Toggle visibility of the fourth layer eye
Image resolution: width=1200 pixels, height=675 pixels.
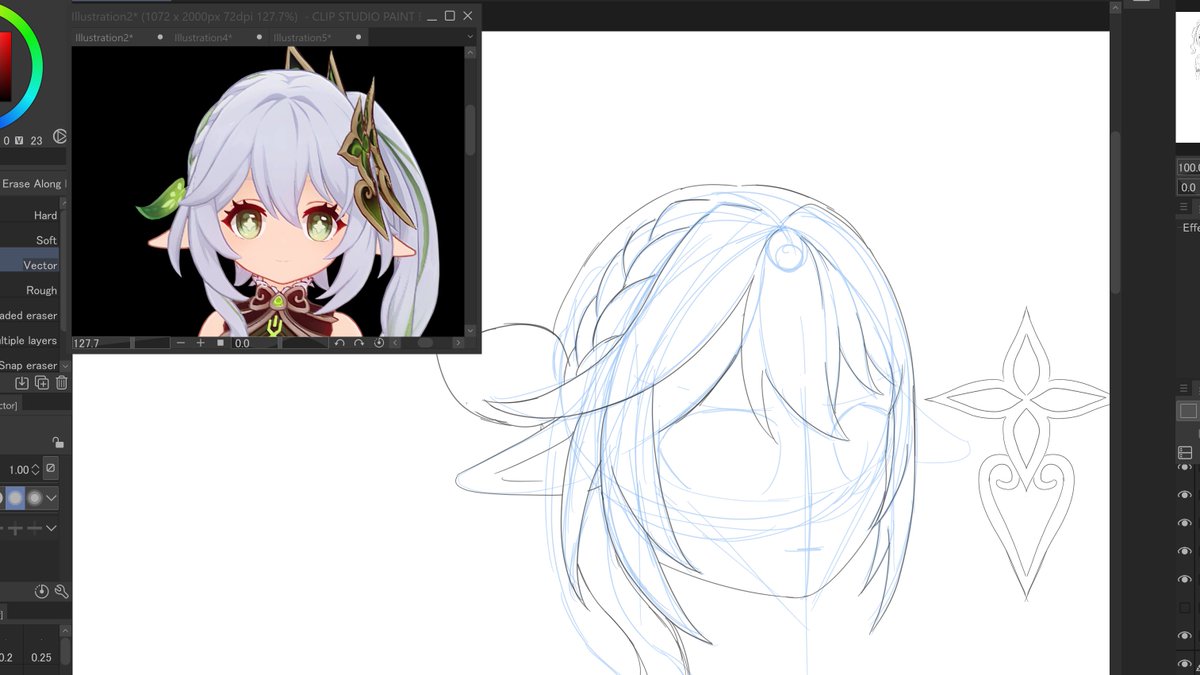pos(1185,551)
